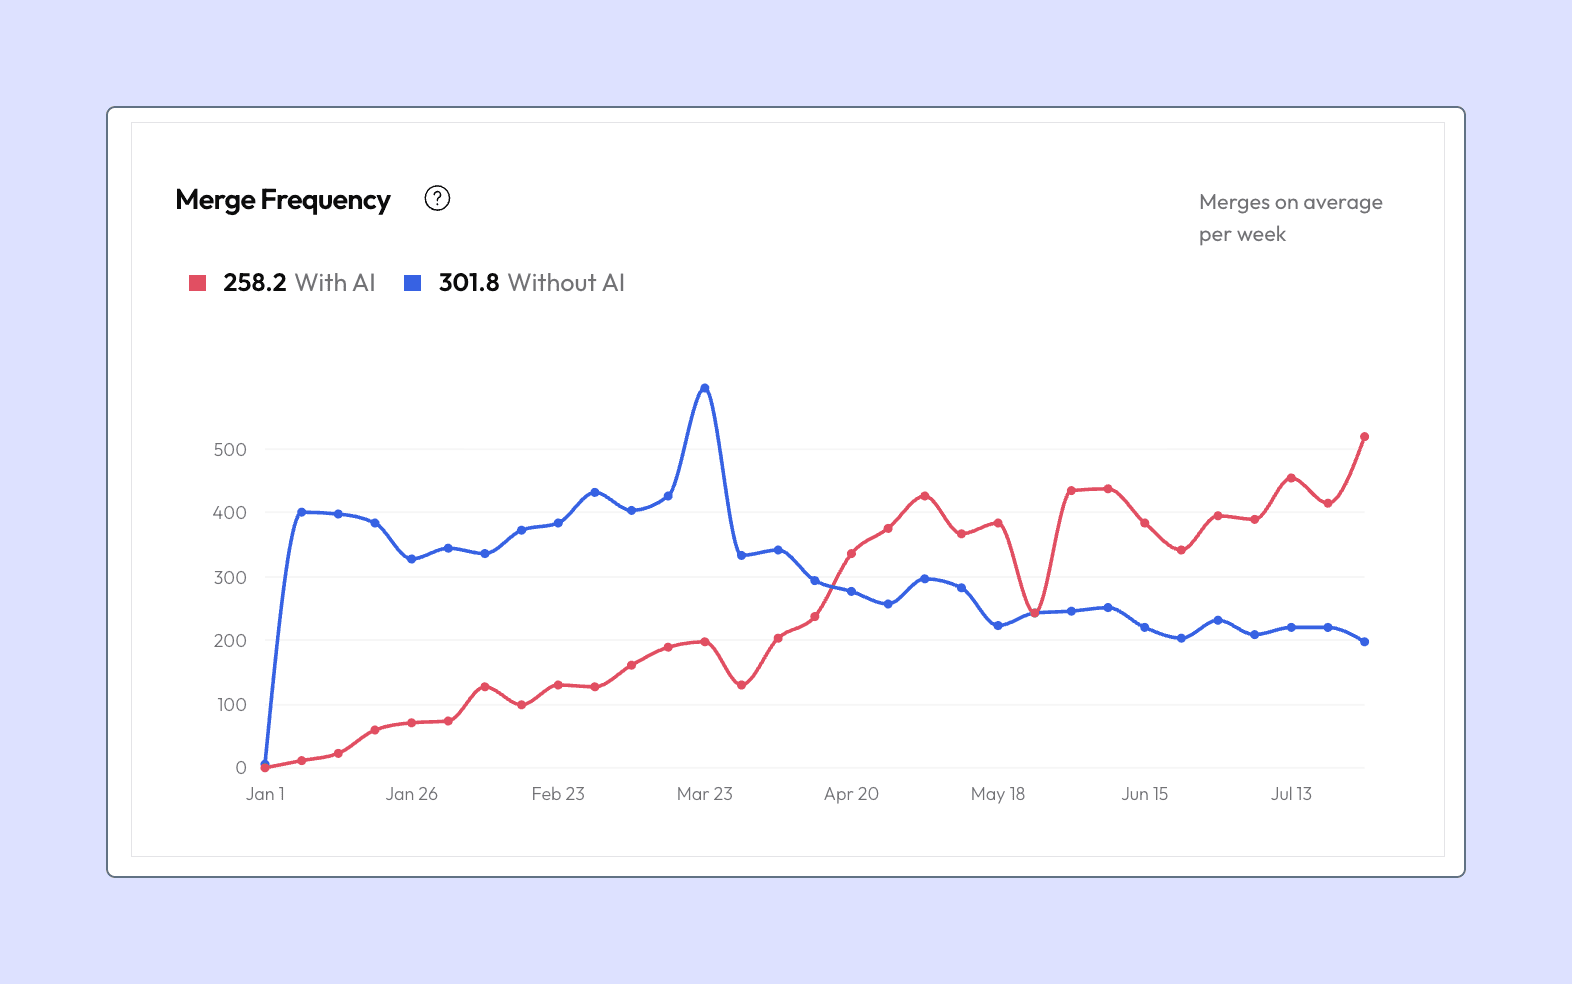Click the first red data point at Jan 1
The image size is (1572, 984).
tap(265, 768)
